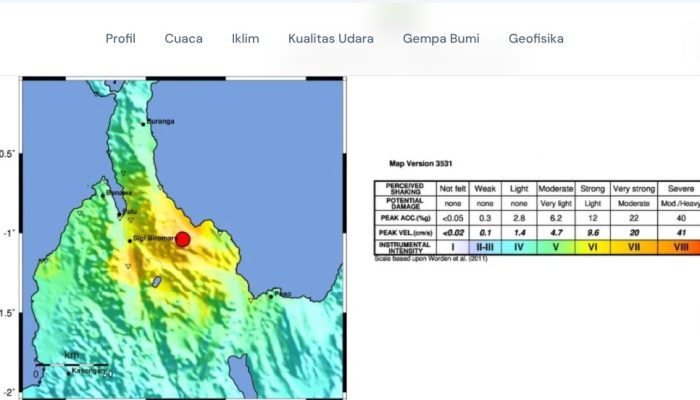The width and height of the screenshot is (700, 400).
Task: Click the 'Very strong' shaking cell
Action: [634, 189]
